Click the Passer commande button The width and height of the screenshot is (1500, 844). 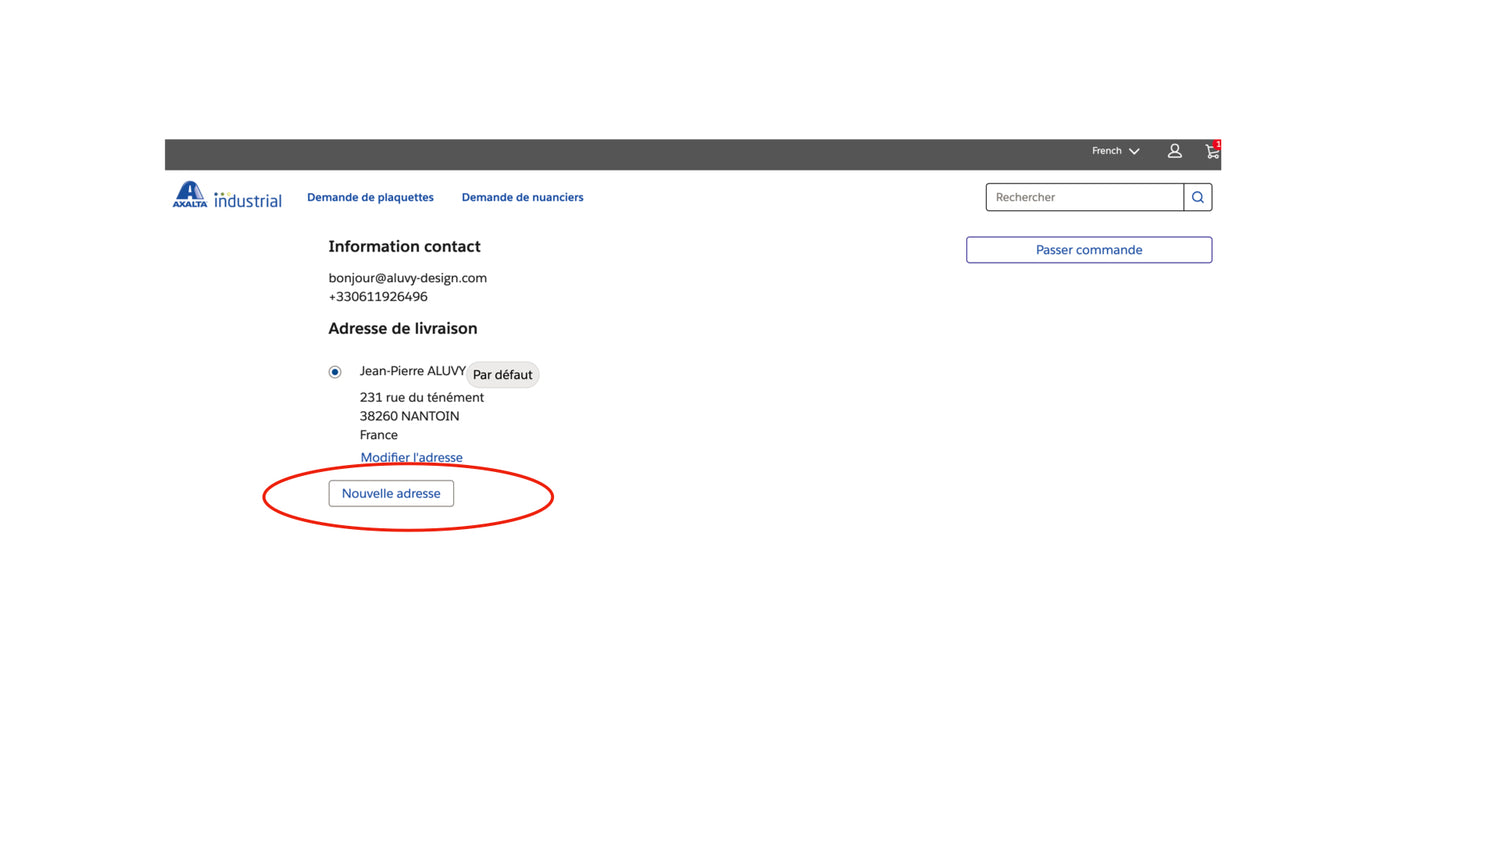(1088, 250)
